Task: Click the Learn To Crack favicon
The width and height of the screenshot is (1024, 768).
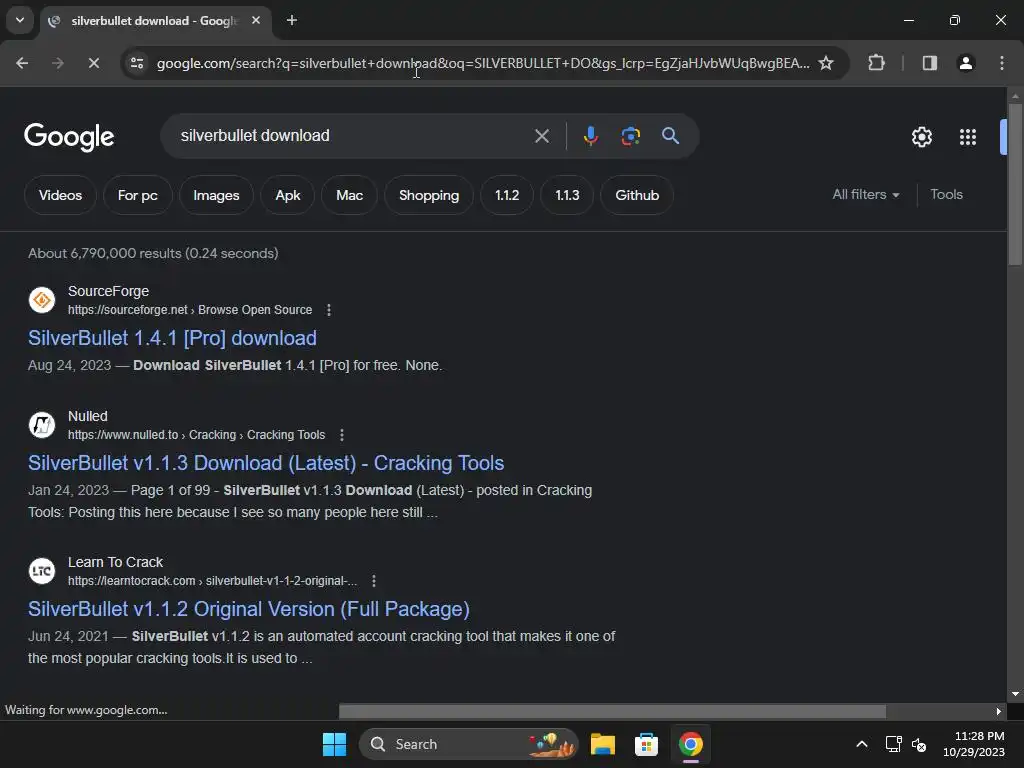Action: point(42,571)
